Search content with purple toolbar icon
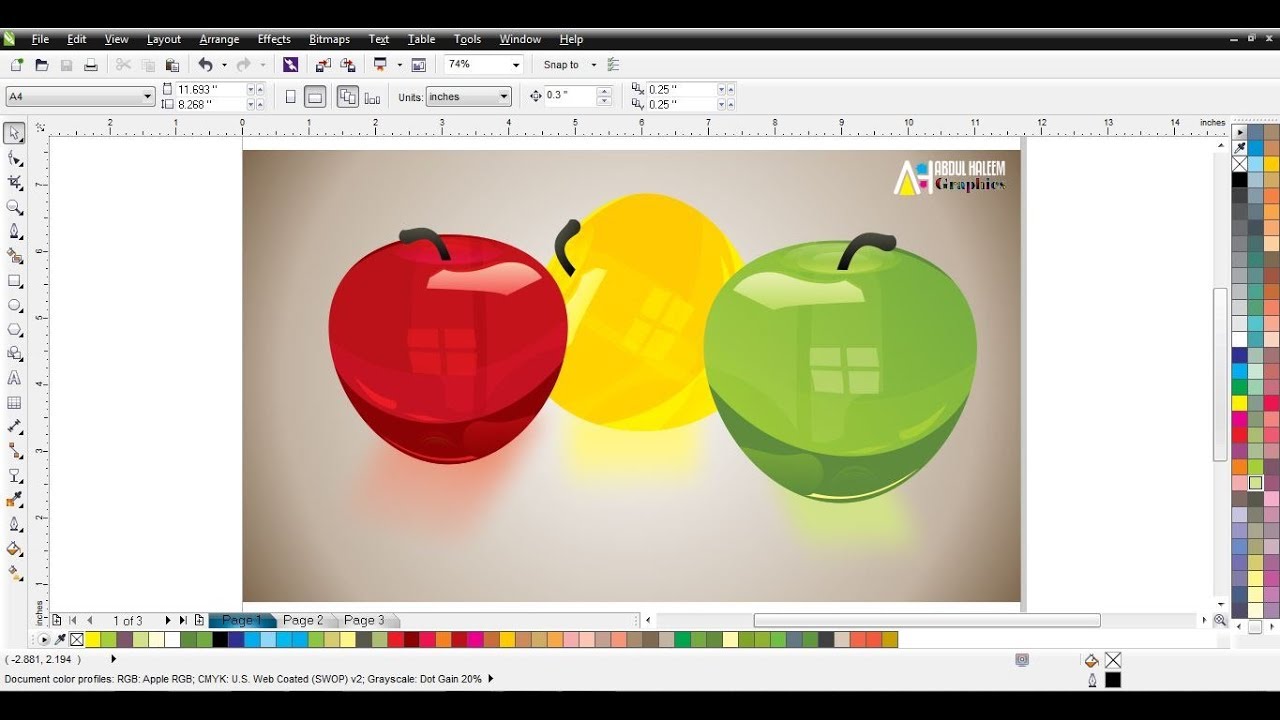This screenshot has width=1280, height=720. (x=290, y=65)
